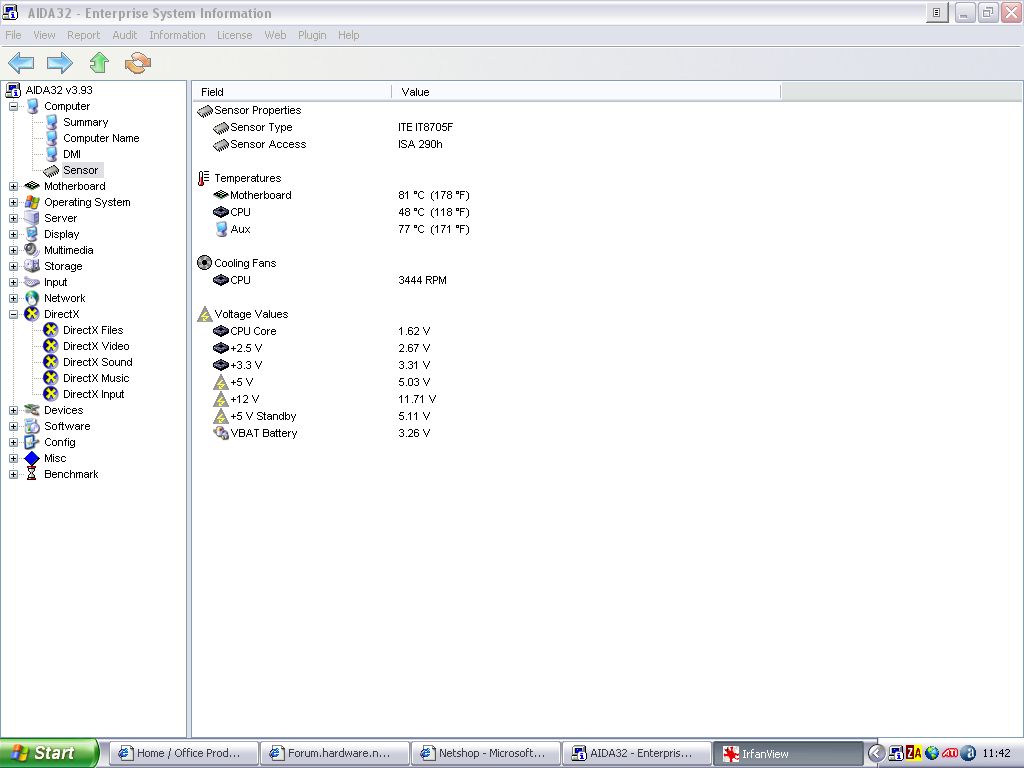The height and width of the screenshot is (768, 1024).
Task: Click the Voltage Values warning icon
Action: click(x=204, y=314)
